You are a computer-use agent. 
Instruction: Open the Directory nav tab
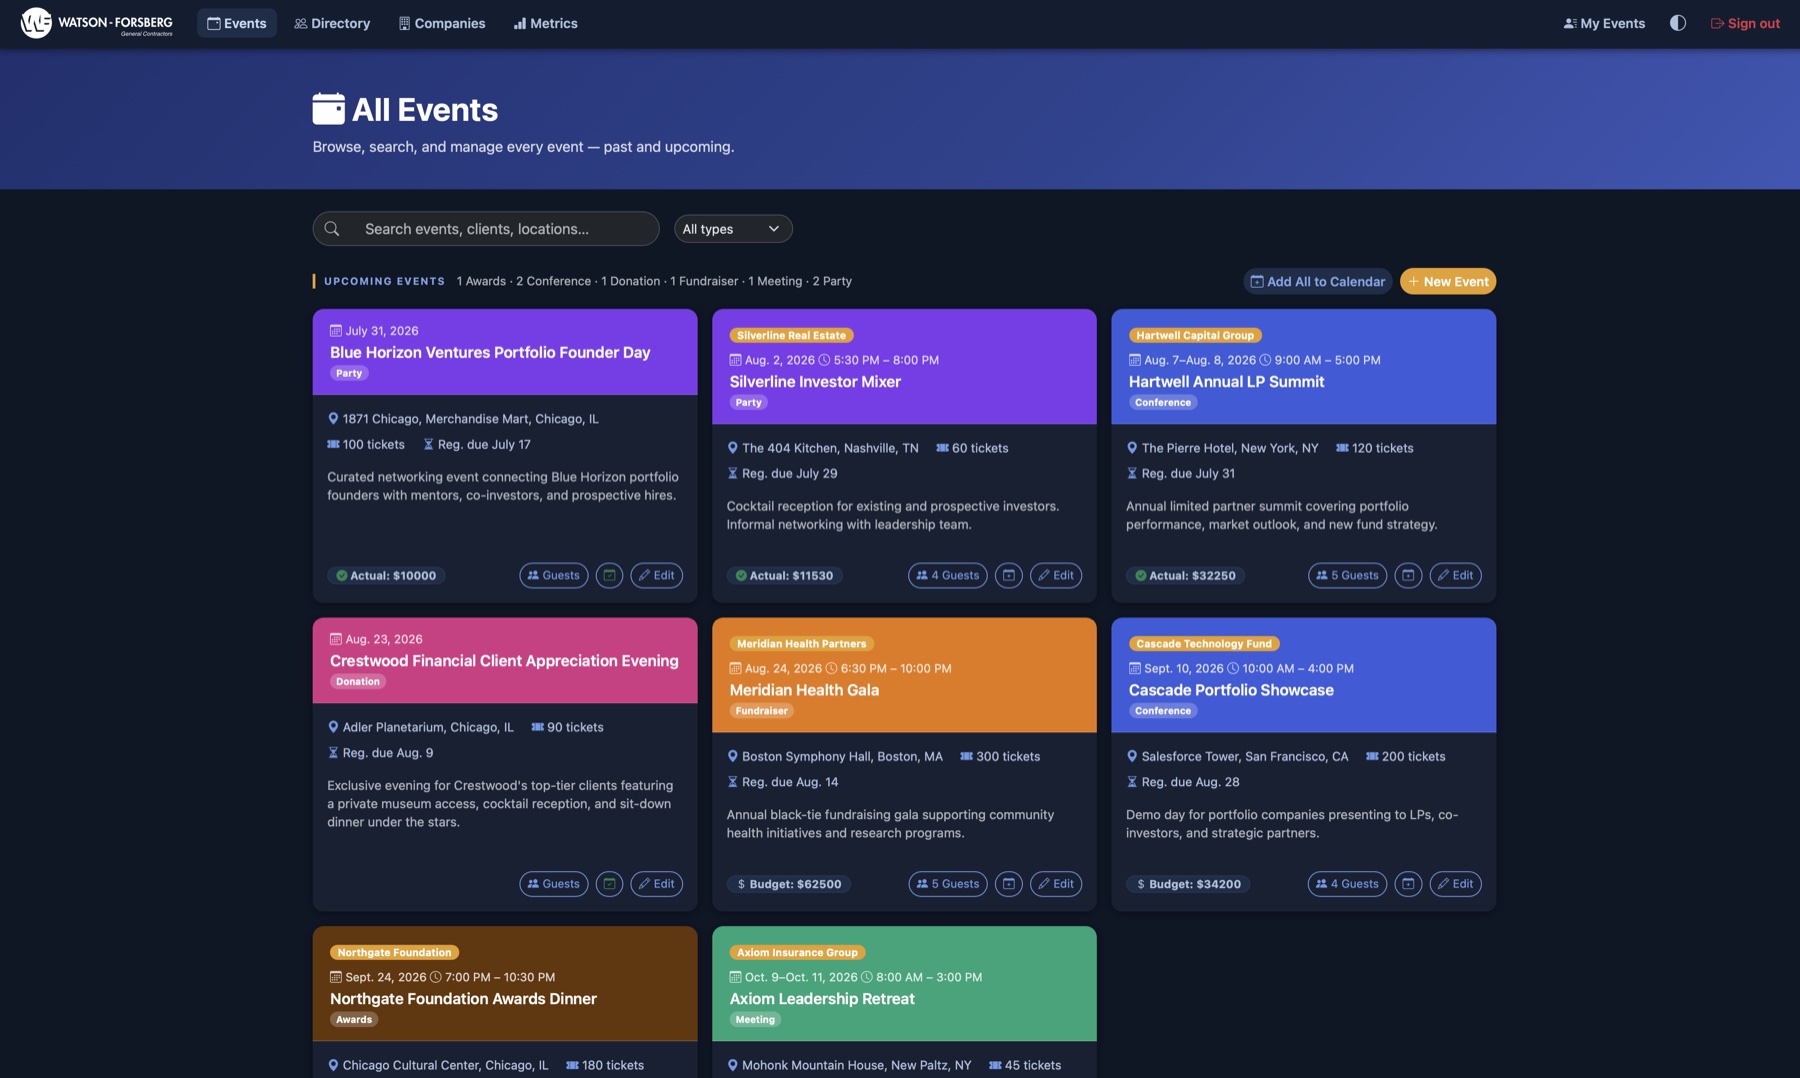click(x=332, y=23)
